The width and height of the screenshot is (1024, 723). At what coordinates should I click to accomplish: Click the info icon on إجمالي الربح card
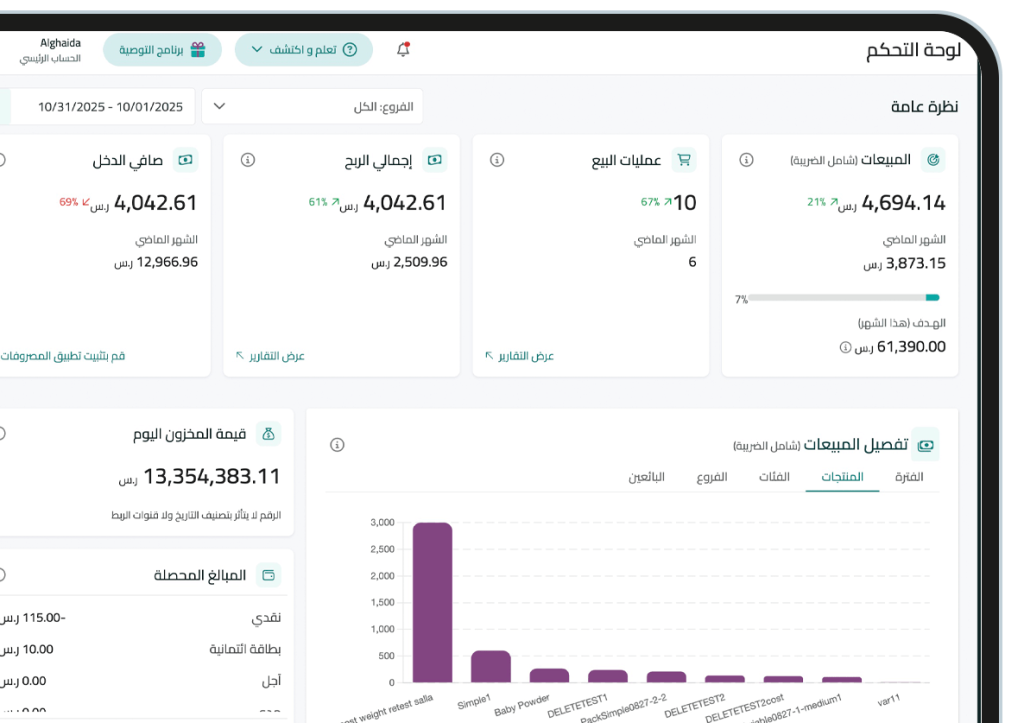click(247, 161)
